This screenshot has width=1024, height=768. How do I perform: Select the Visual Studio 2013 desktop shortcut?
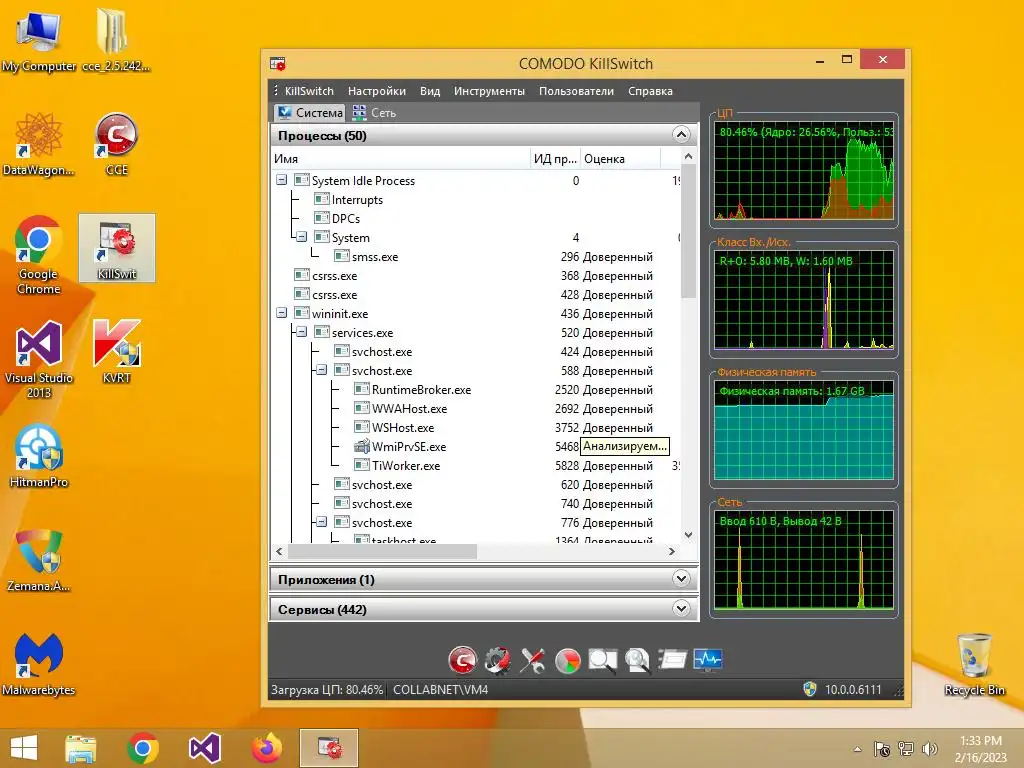(39, 359)
